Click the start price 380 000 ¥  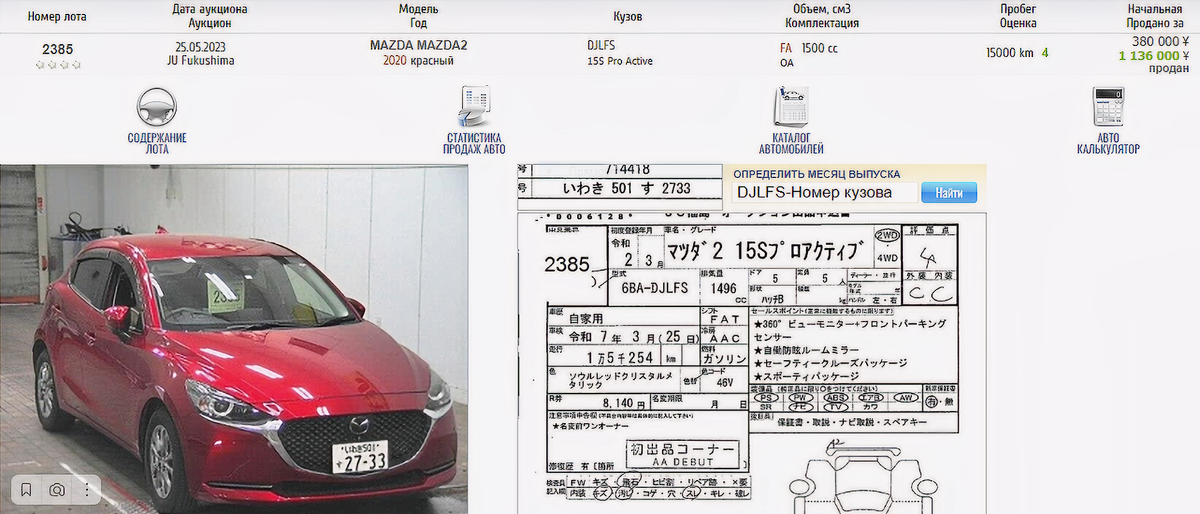click(1160, 41)
